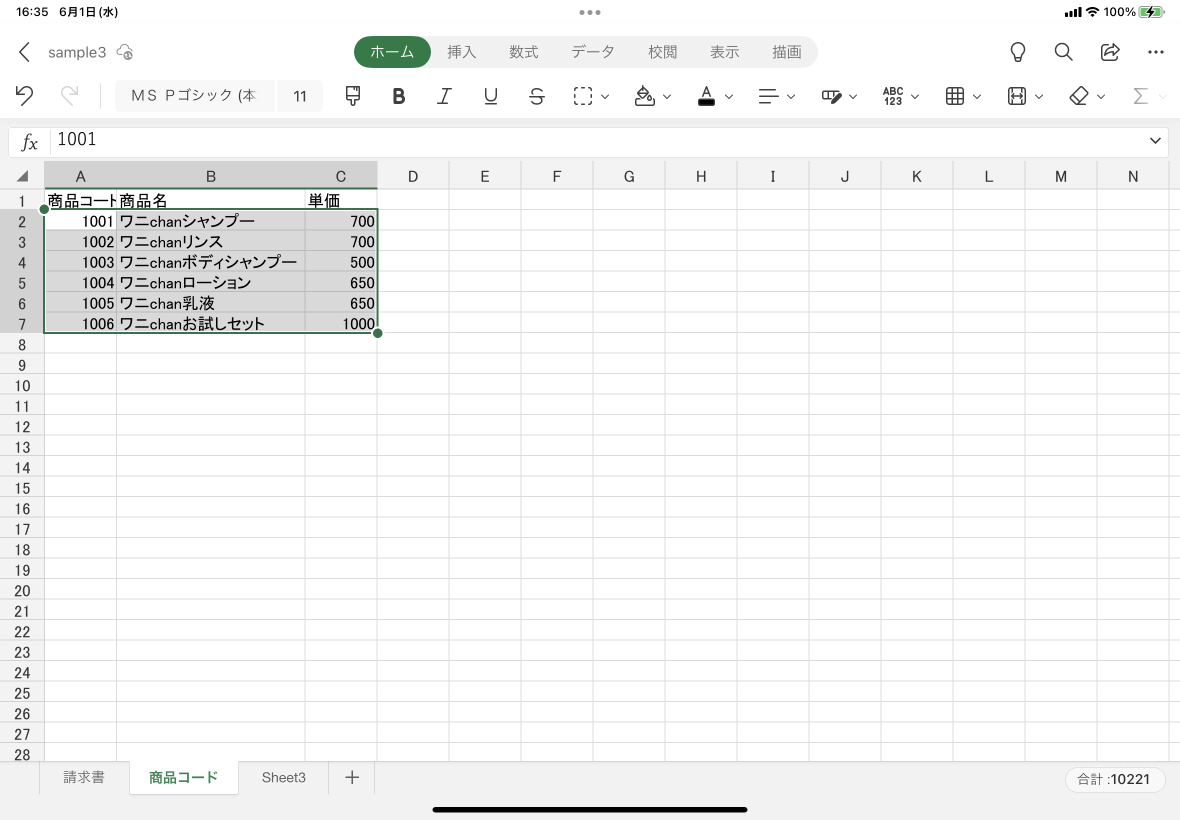Open the lightbulb tell-me search
The image size is (1180, 820).
pos(1017,52)
